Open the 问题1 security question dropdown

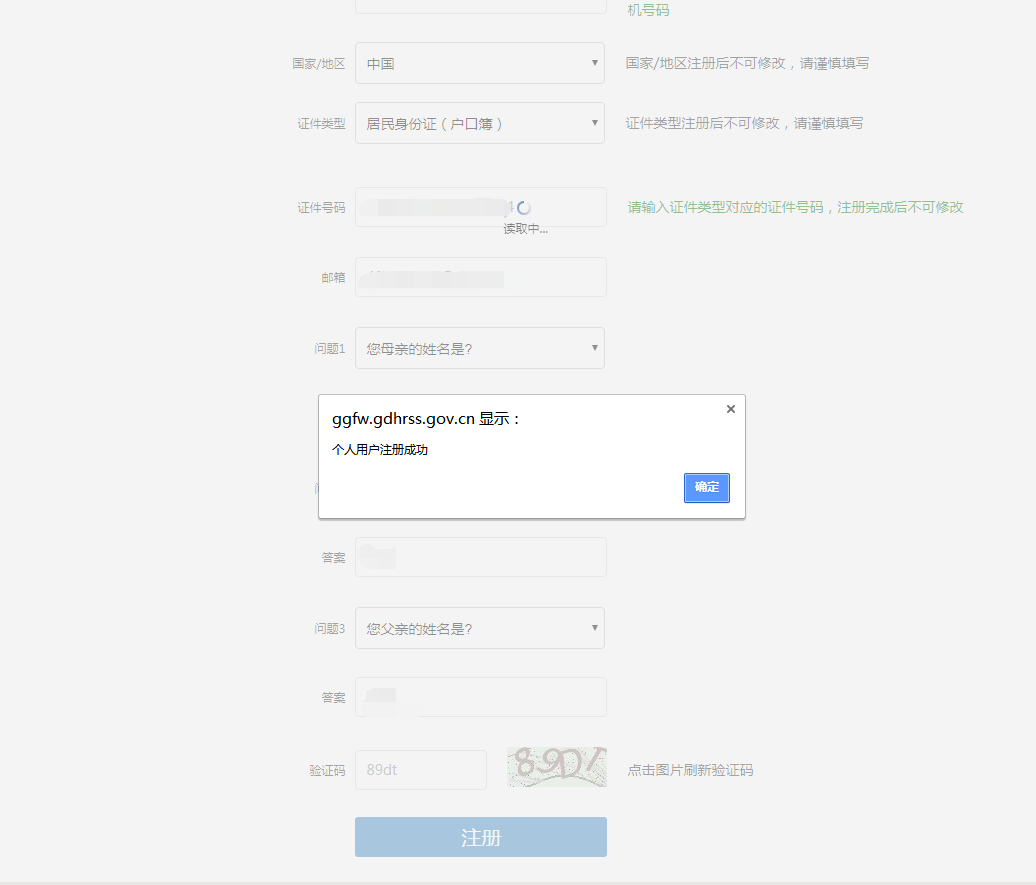pyautogui.click(x=480, y=347)
